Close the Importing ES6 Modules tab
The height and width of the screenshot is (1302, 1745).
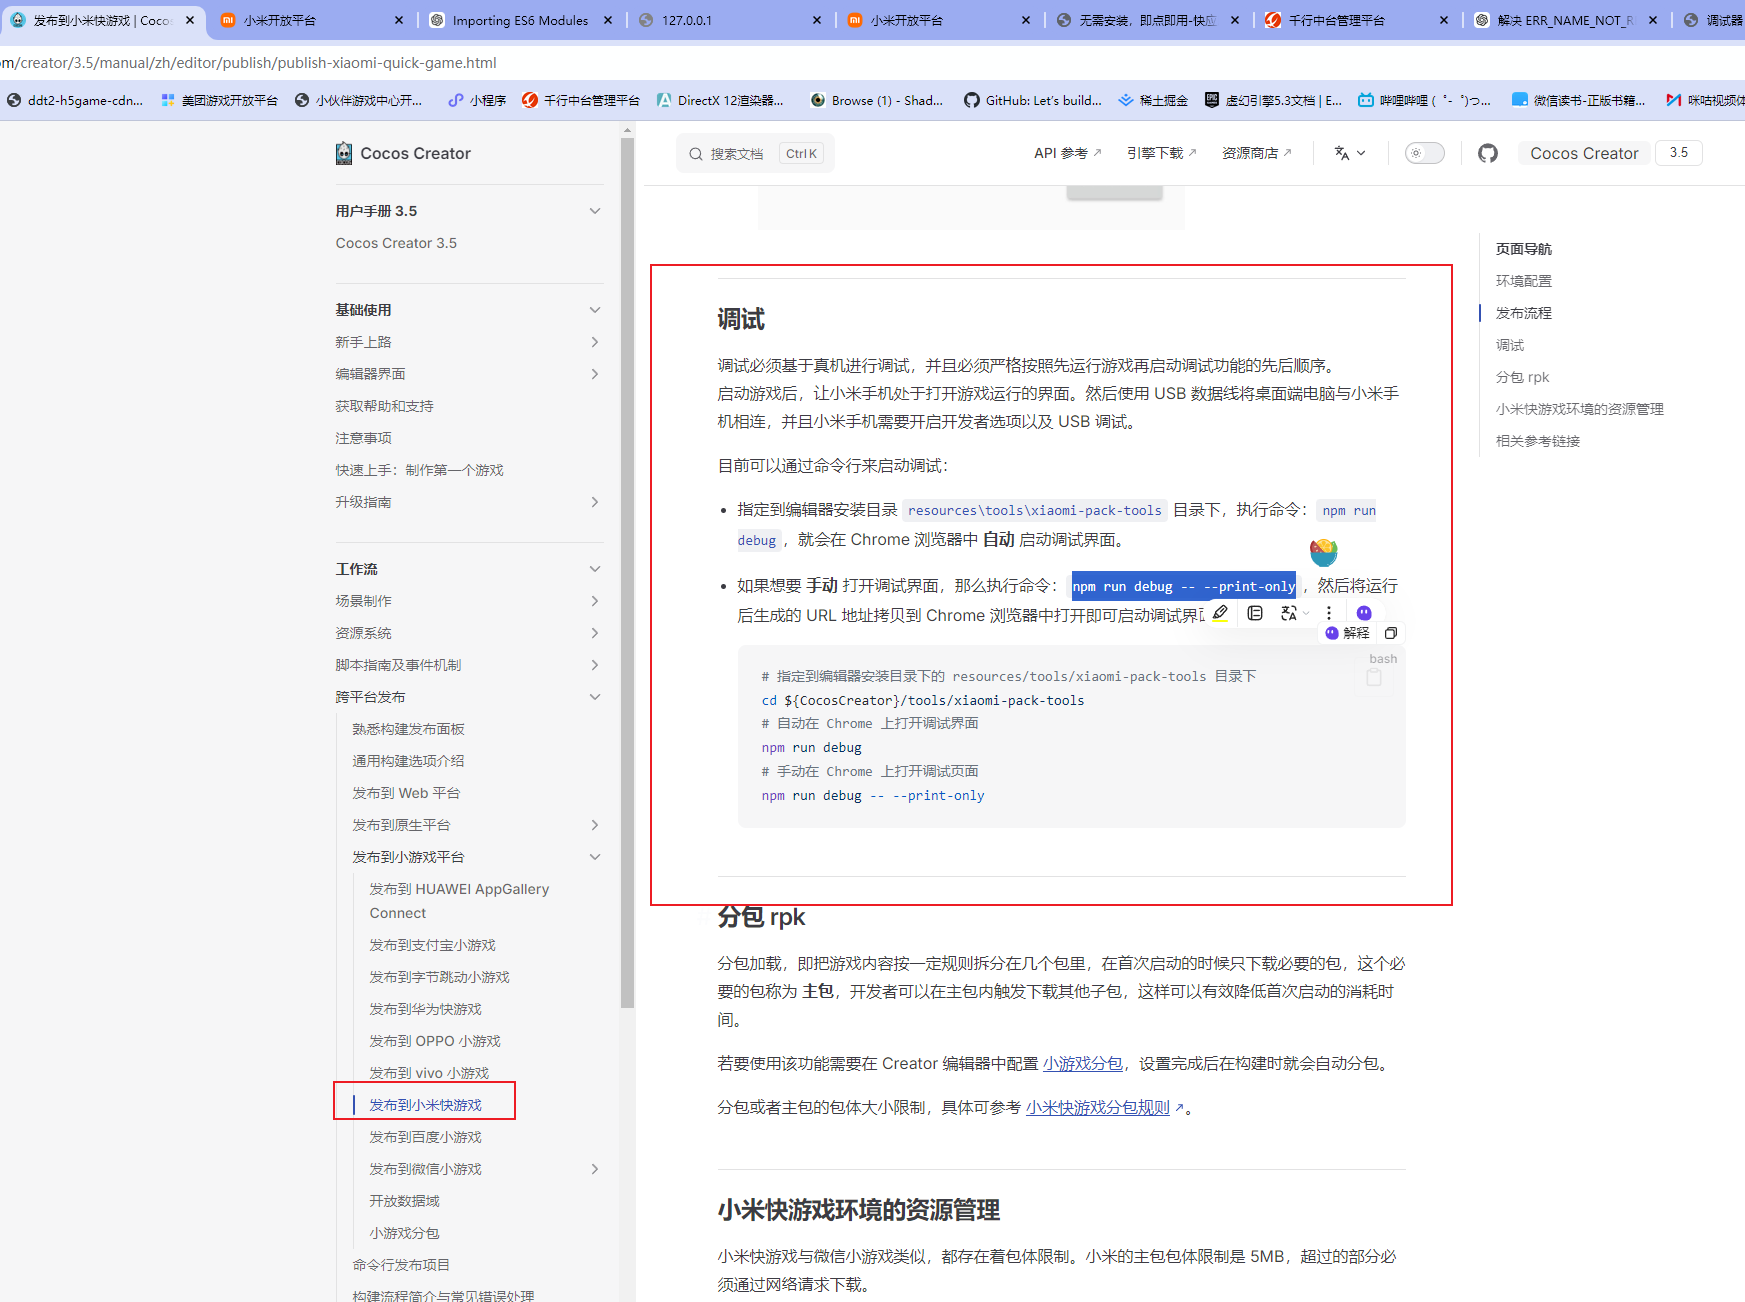[608, 20]
